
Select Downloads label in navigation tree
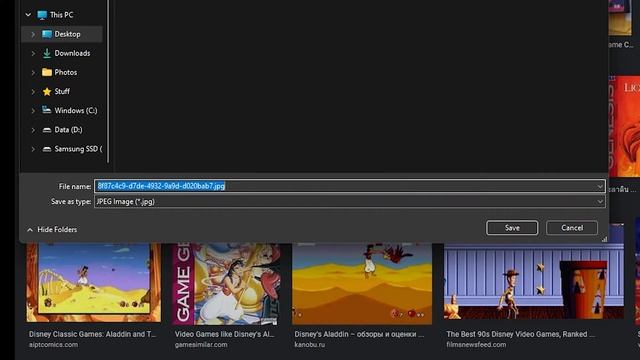pyautogui.click(x=72, y=53)
